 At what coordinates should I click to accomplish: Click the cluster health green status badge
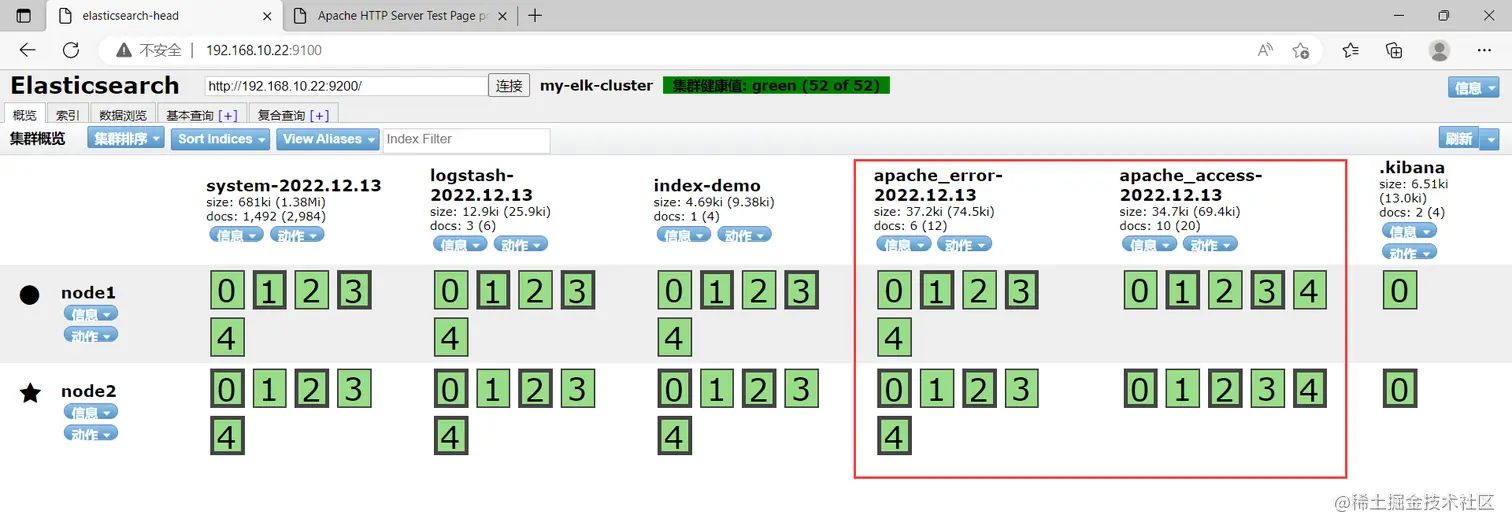[776, 86]
